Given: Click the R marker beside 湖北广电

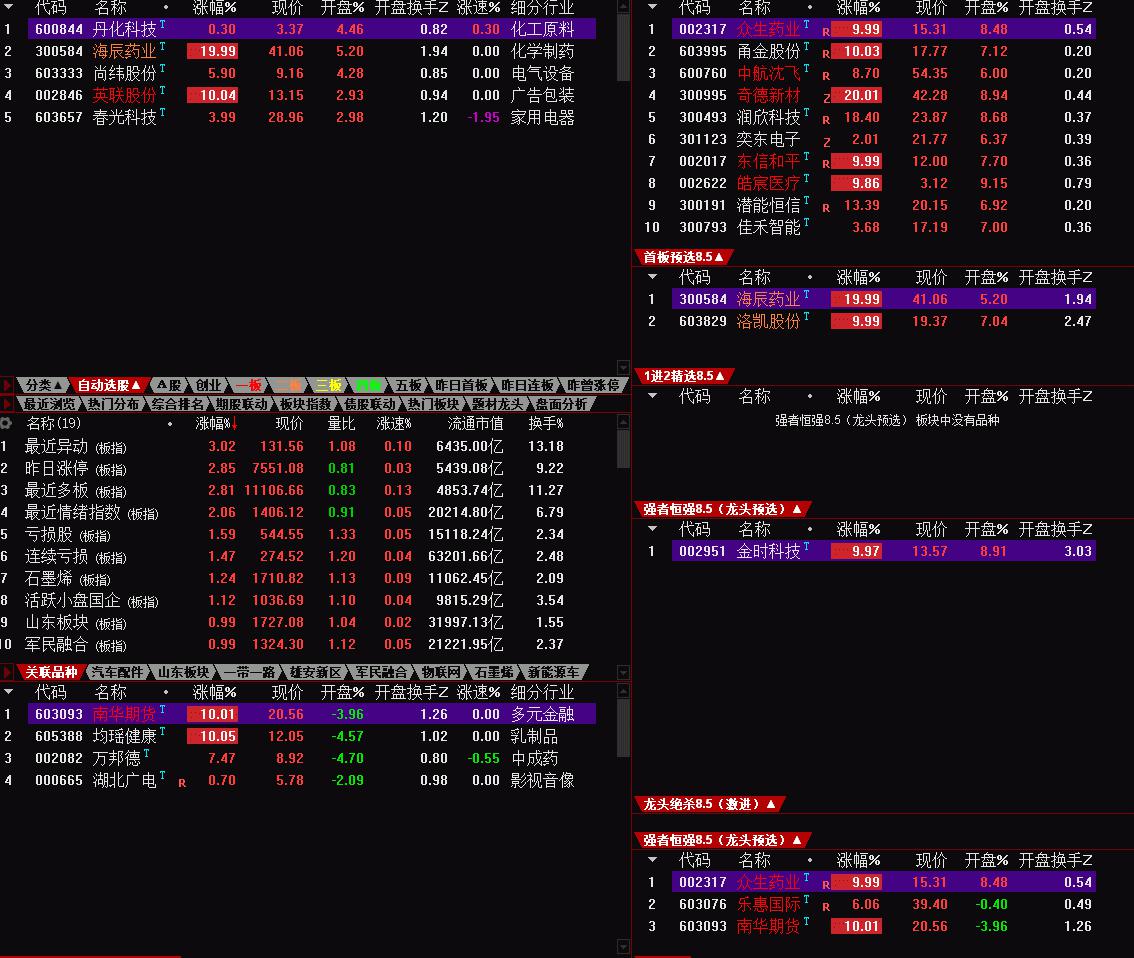Looking at the screenshot, I should coord(182,782).
